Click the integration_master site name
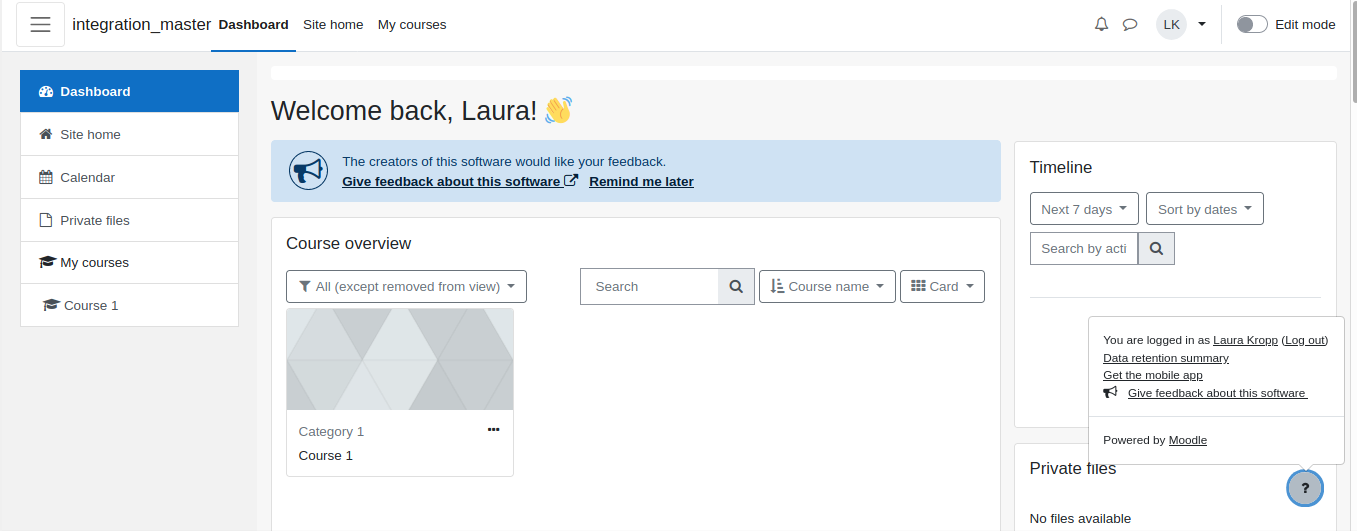 coord(142,25)
